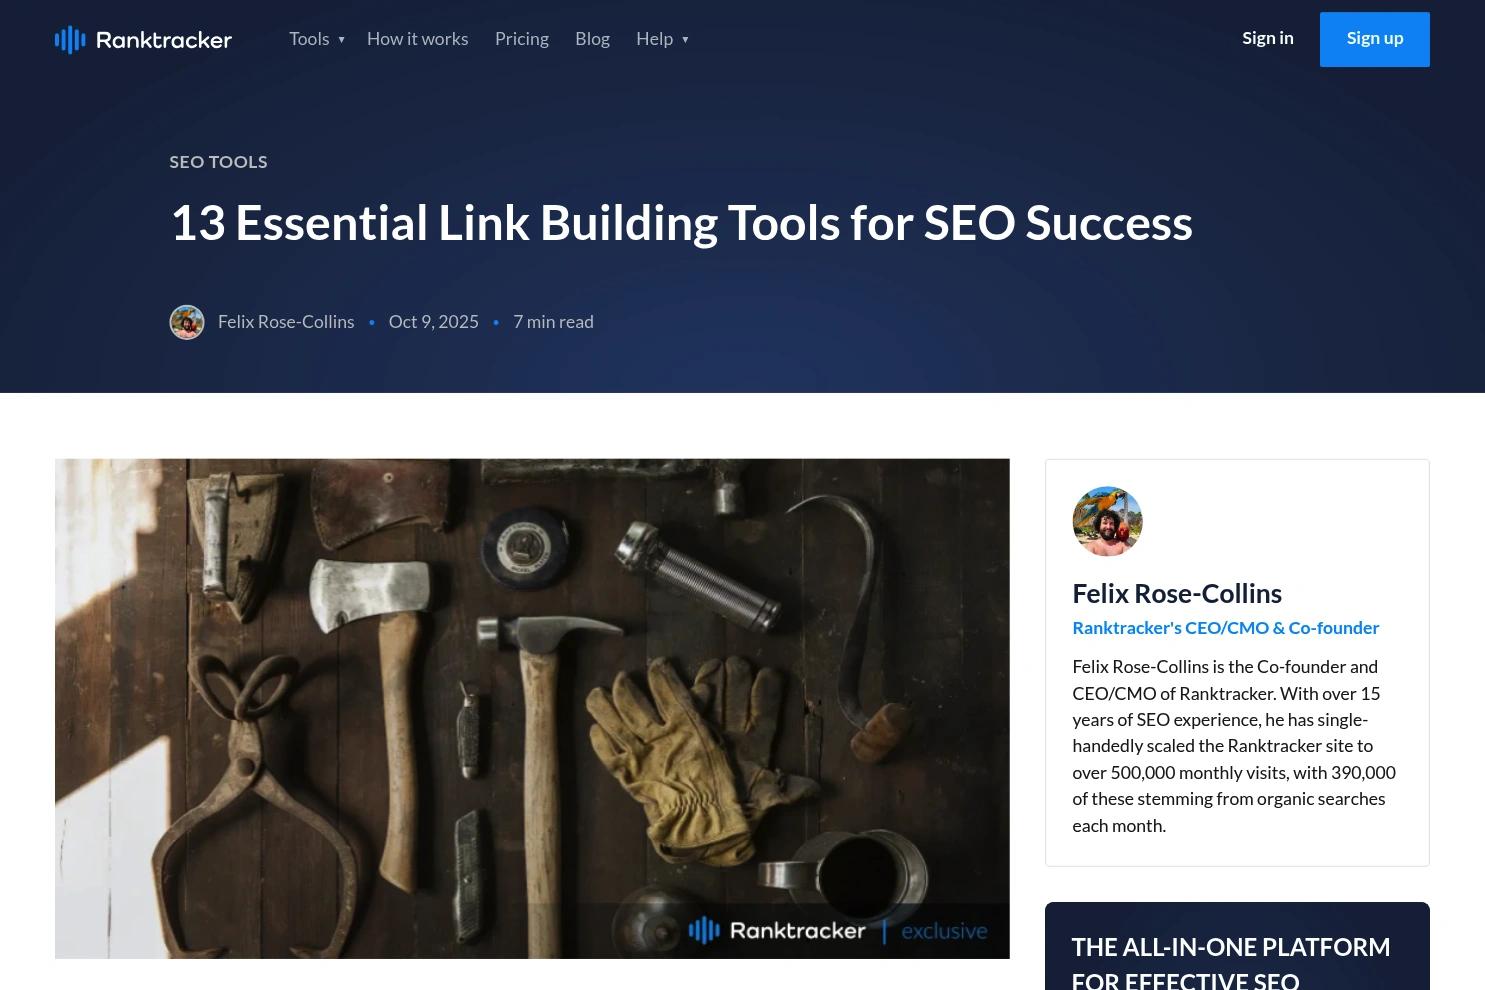
Task: Click the Ranktracker exclusive watermark on image
Action: pyautogui.click(x=838, y=931)
